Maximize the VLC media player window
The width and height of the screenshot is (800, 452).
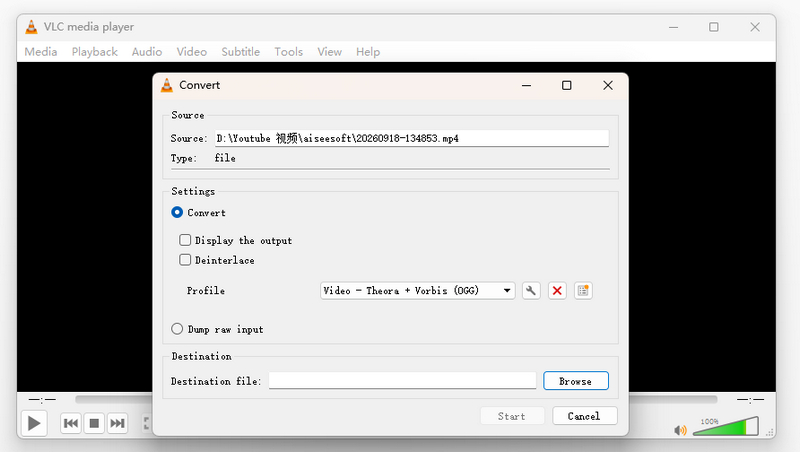(x=714, y=27)
